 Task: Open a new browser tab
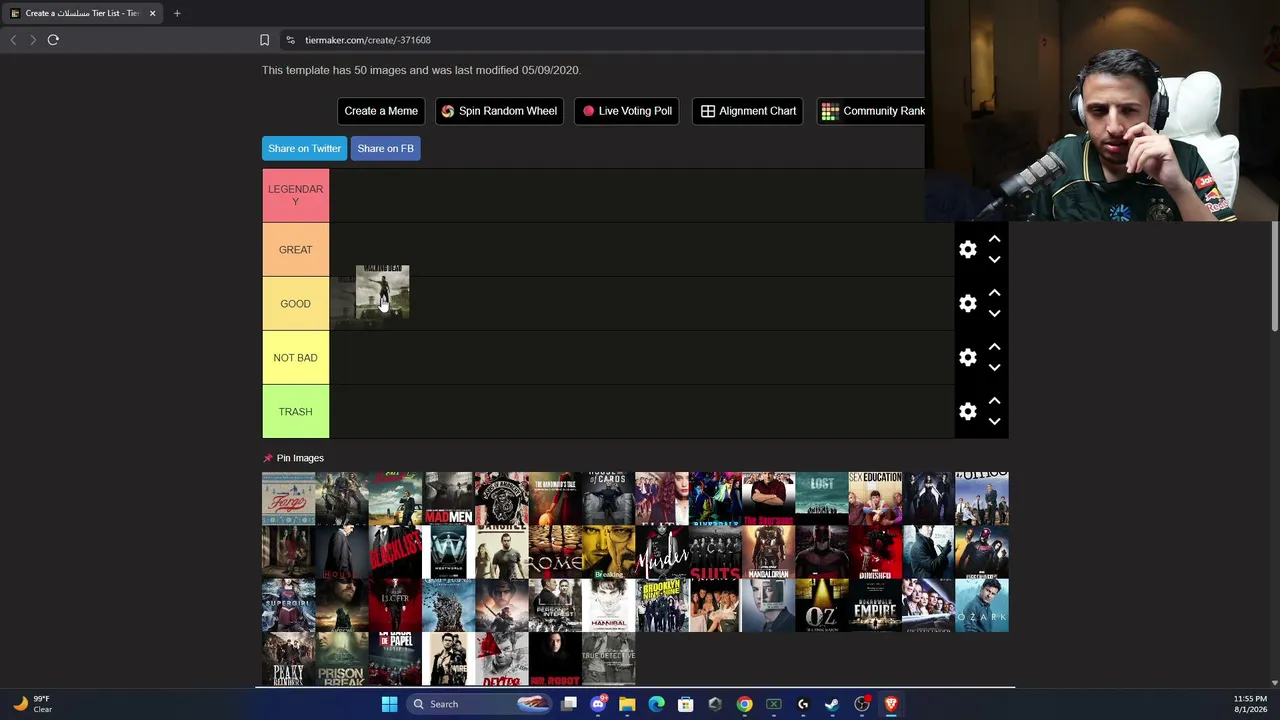click(177, 13)
